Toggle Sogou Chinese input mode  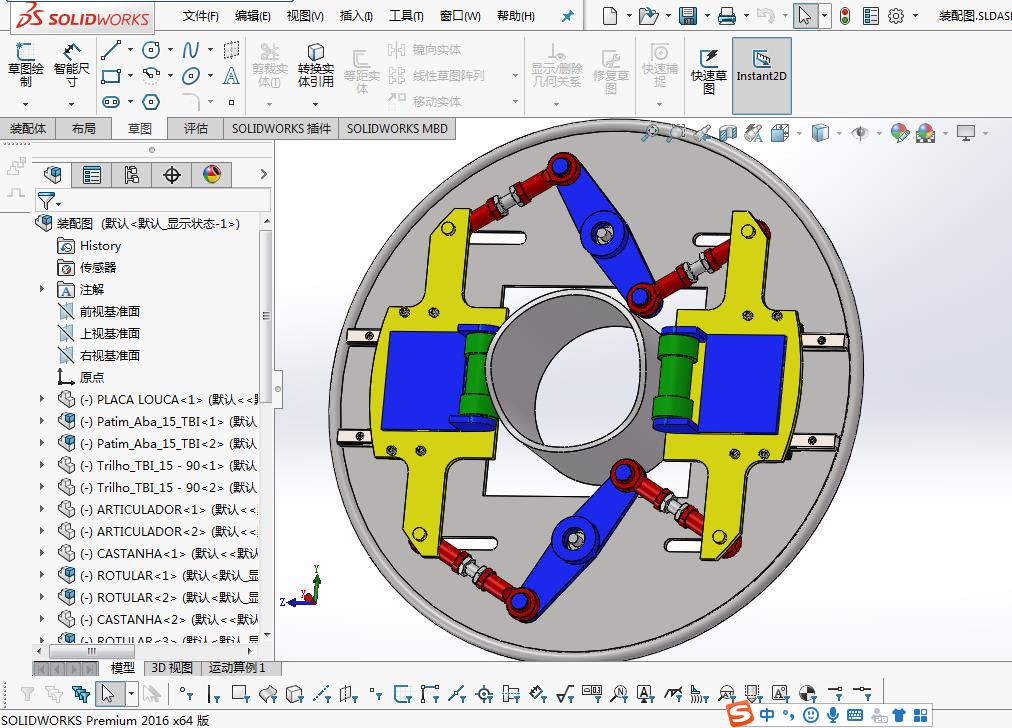tap(767, 714)
